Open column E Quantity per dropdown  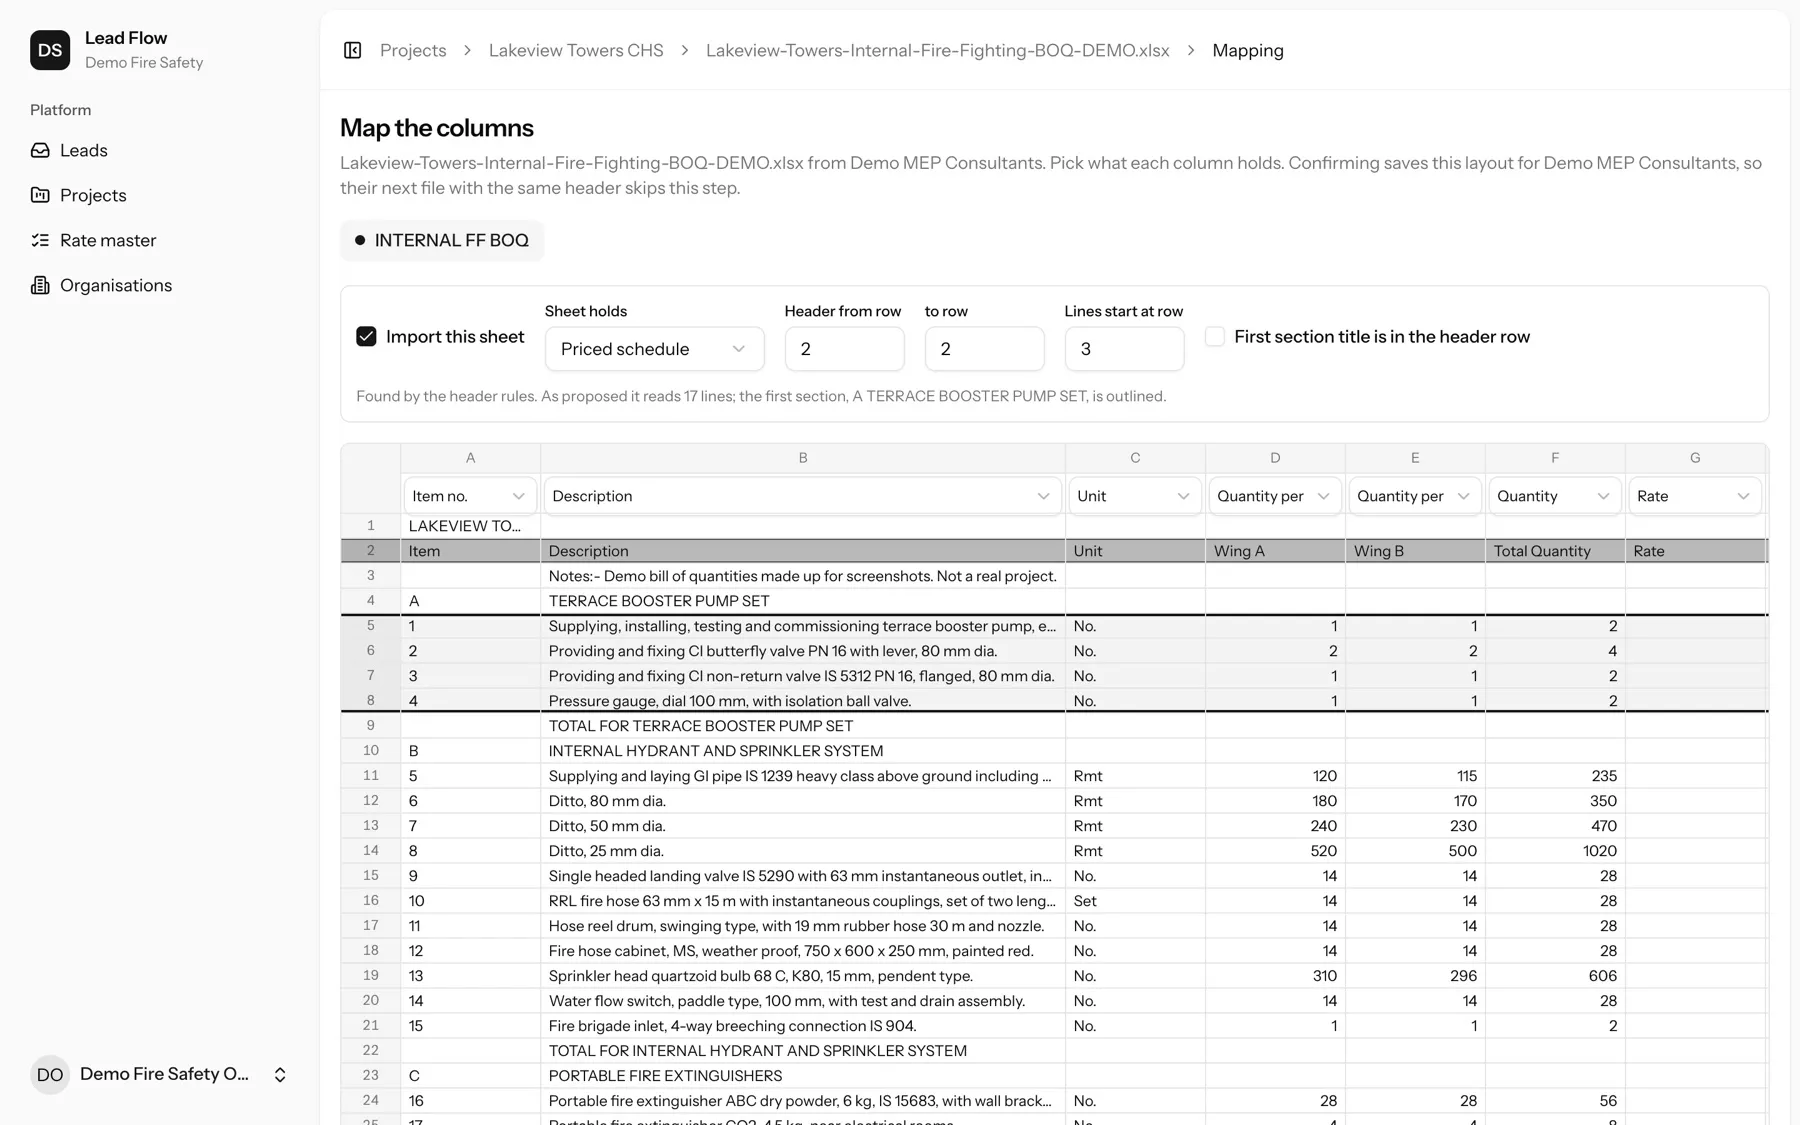pyautogui.click(x=1414, y=496)
